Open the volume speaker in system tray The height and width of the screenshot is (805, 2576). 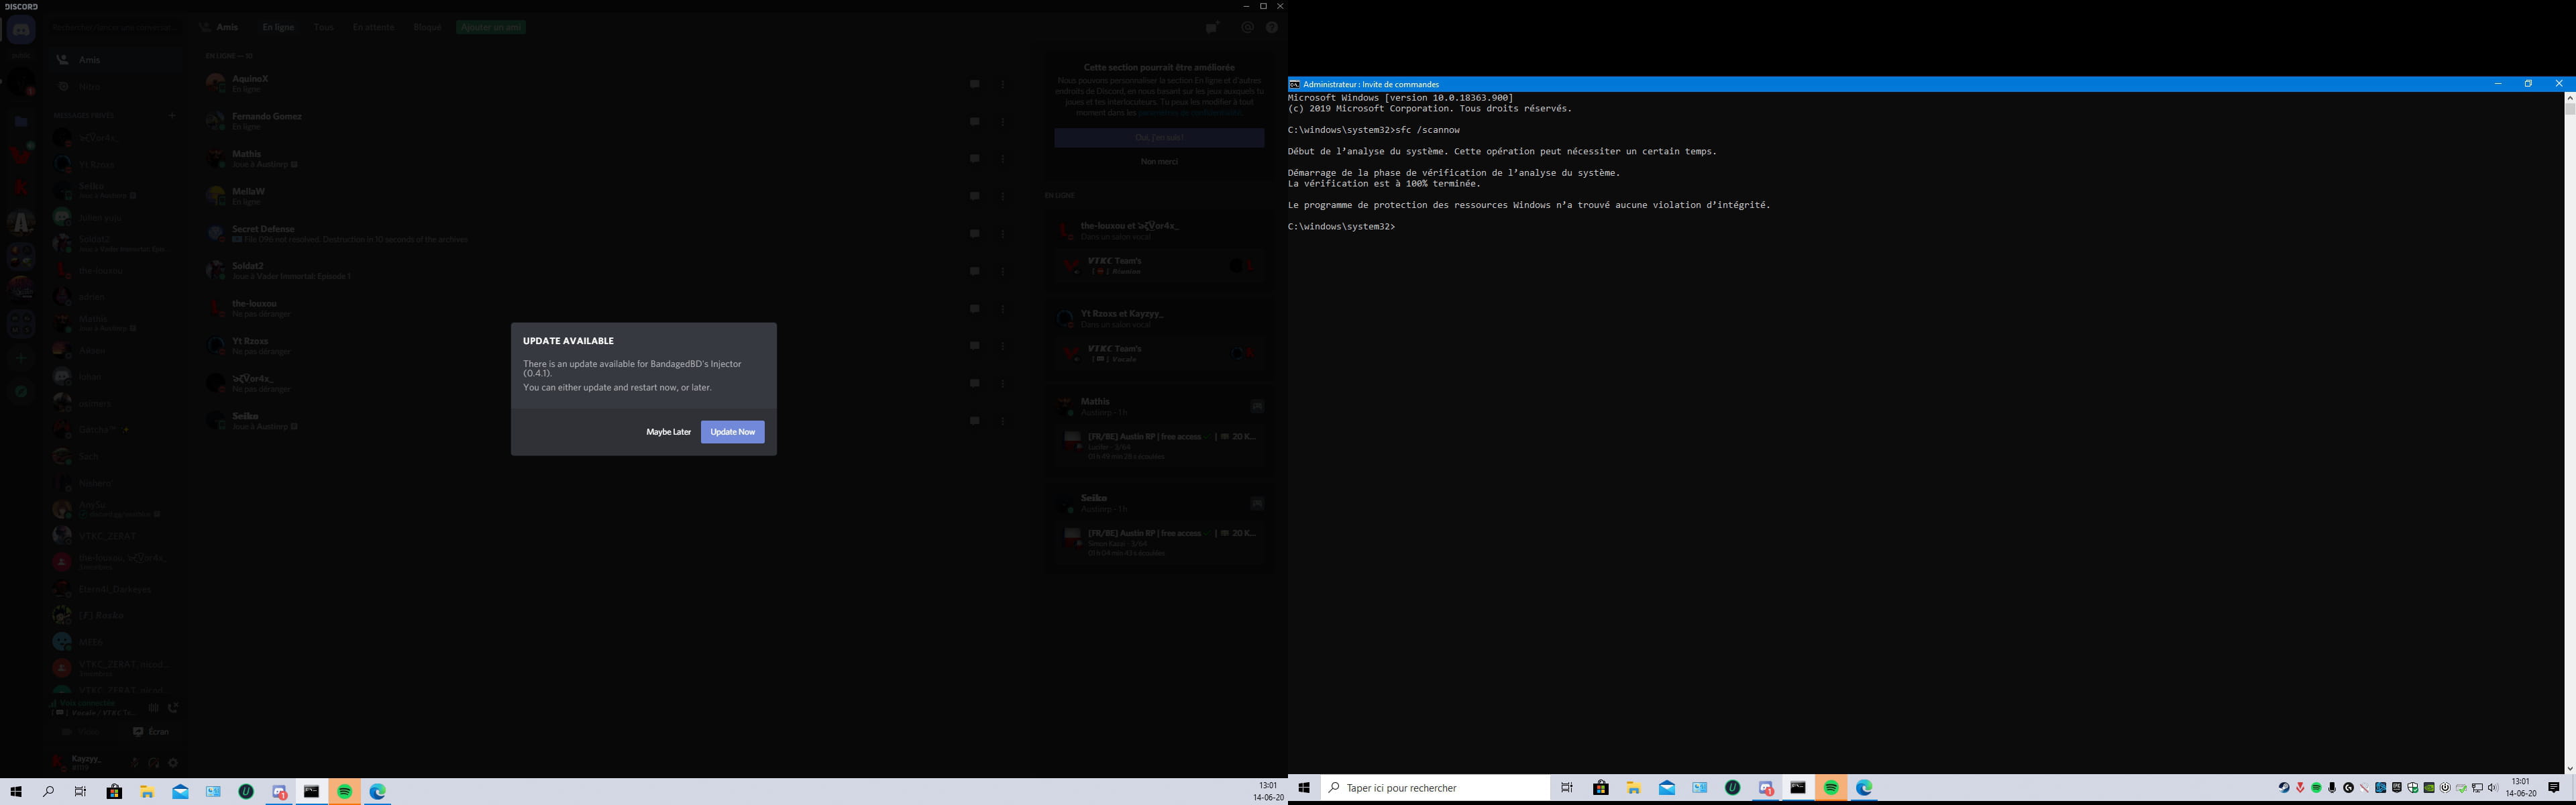(2492, 788)
